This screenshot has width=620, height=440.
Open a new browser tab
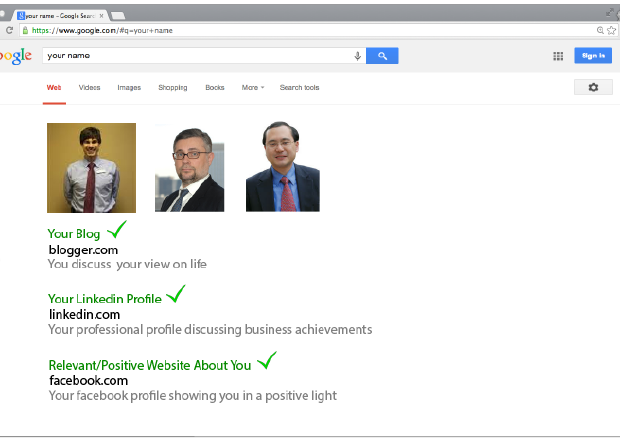[x=118, y=16]
